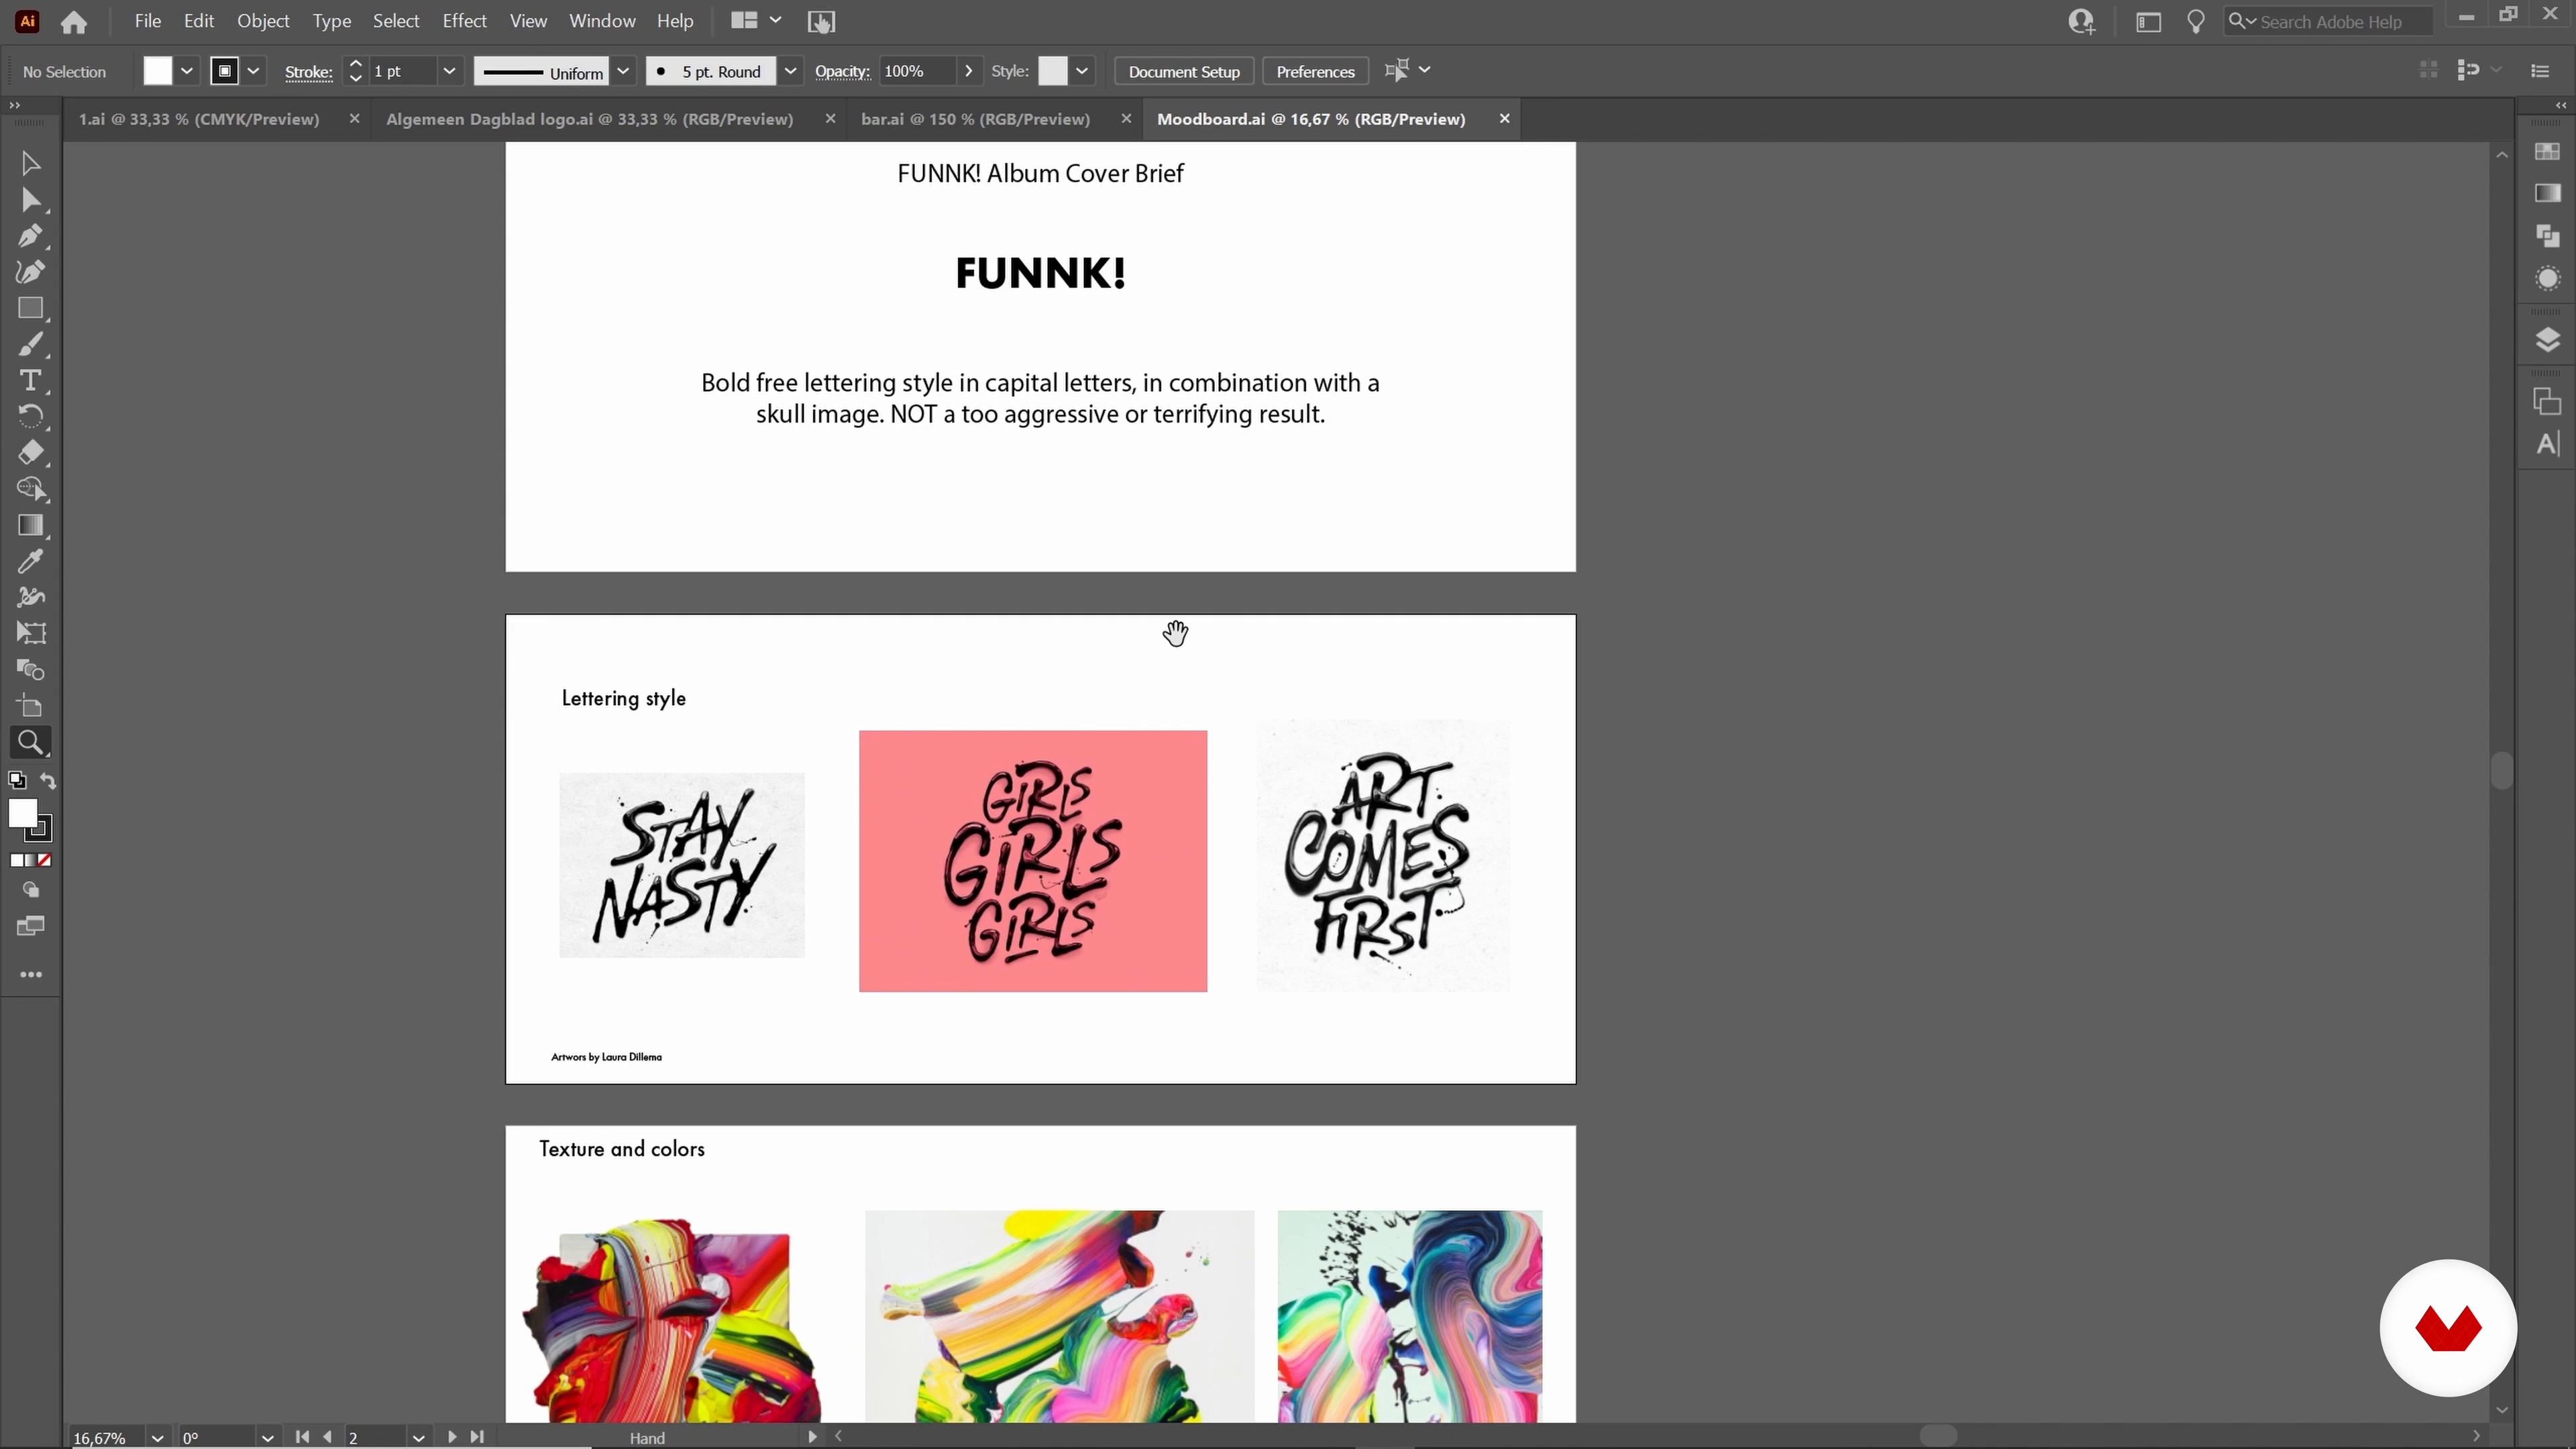Select the Paintbrush tool
This screenshot has width=2576, height=1449.
pyautogui.click(x=30, y=345)
